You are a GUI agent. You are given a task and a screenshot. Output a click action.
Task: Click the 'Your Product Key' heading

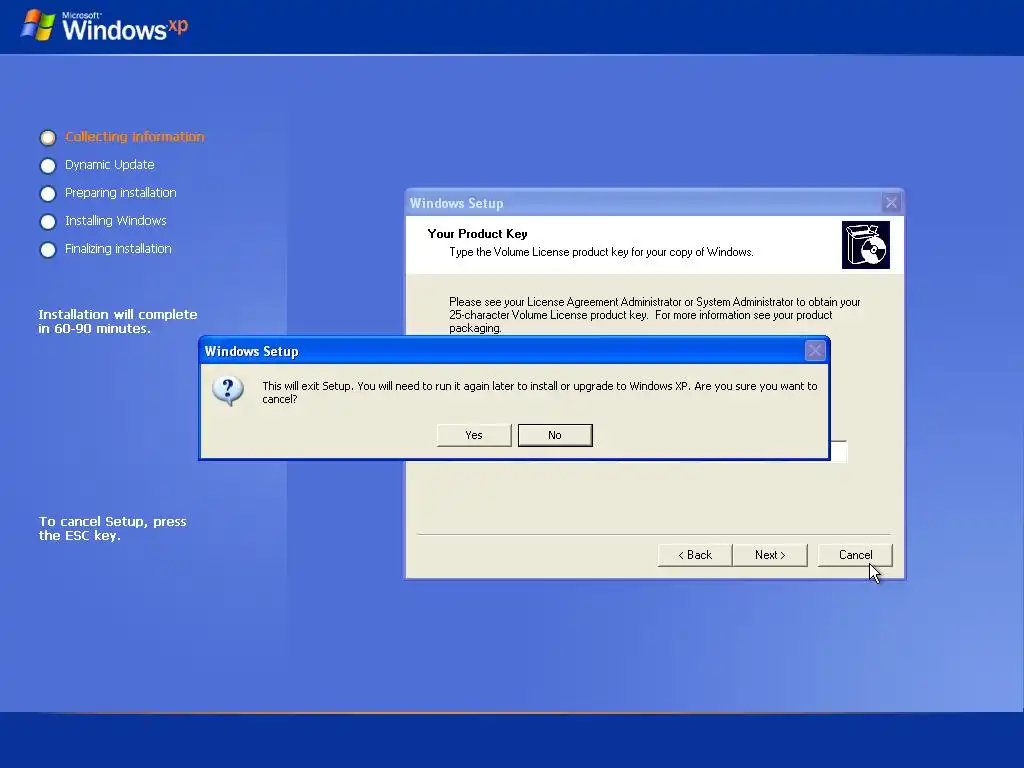[477, 234]
